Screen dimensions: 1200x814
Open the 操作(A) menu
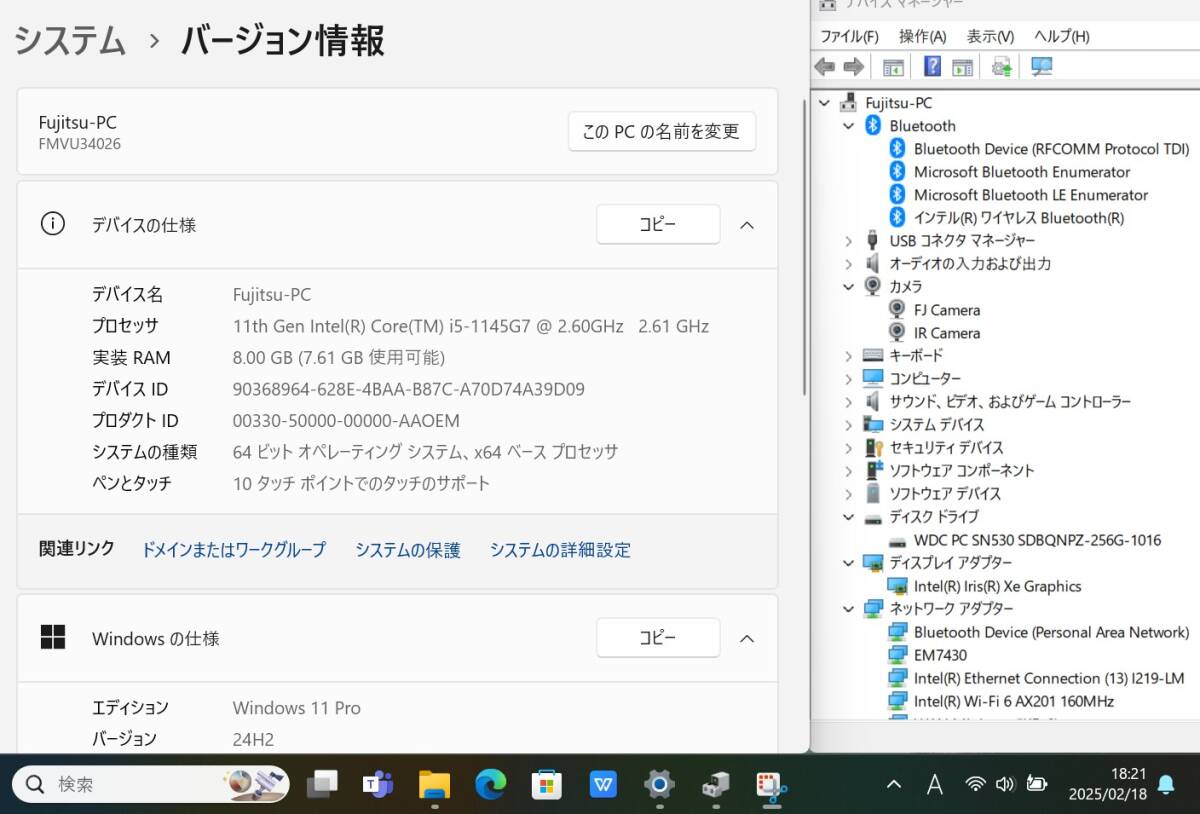click(x=922, y=36)
